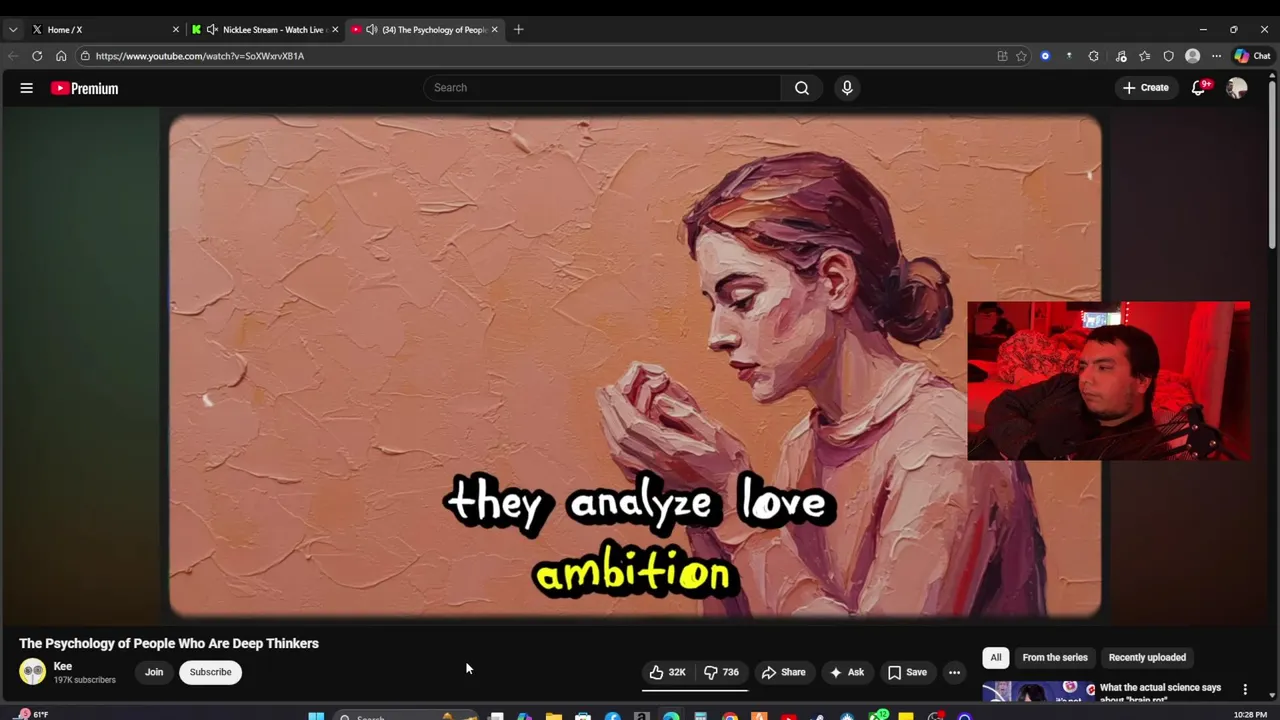
Task: Select the All filter chip
Action: [995, 657]
